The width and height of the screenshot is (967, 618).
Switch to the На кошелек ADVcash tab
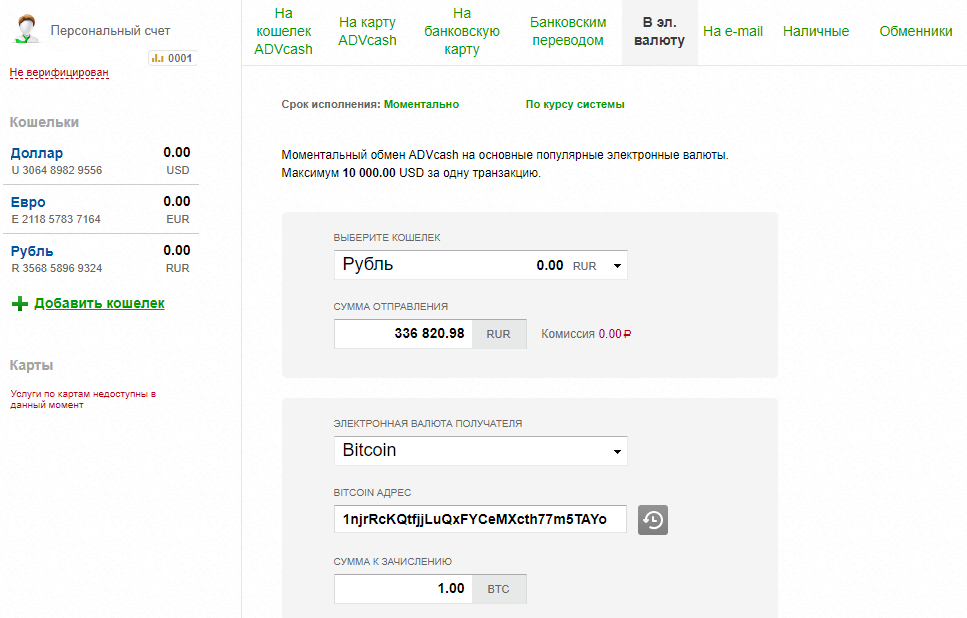pyautogui.click(x=283, y=31)
